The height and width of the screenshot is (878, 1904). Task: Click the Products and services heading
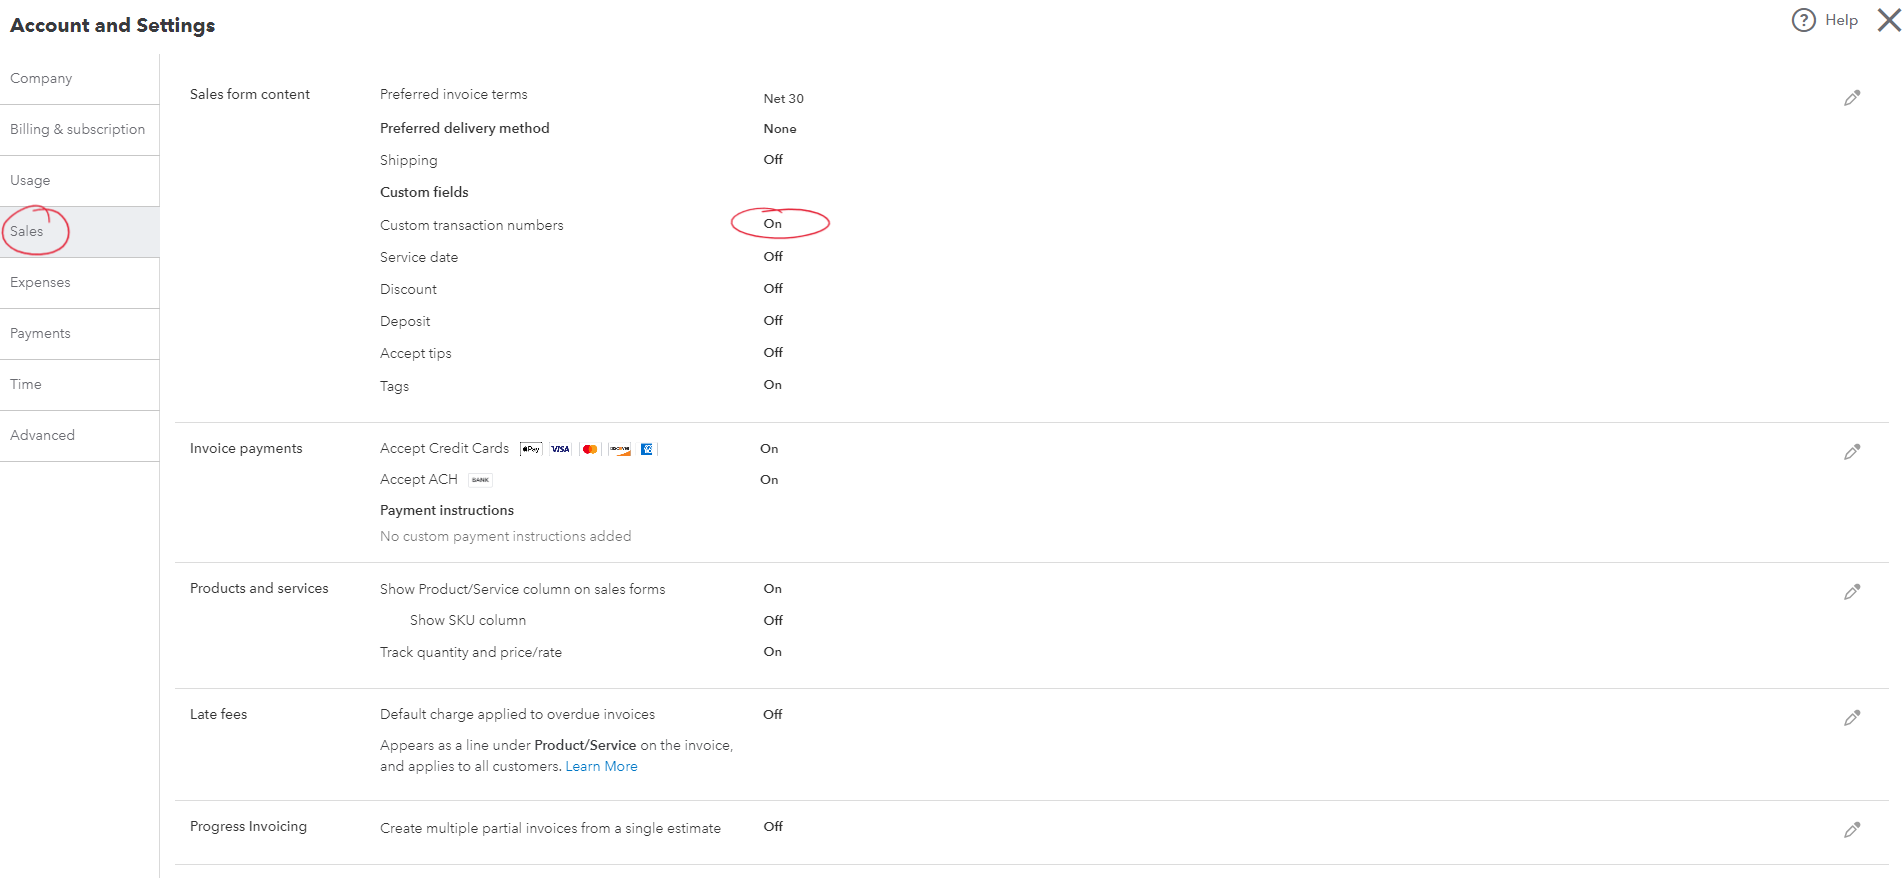pos(259,589)
